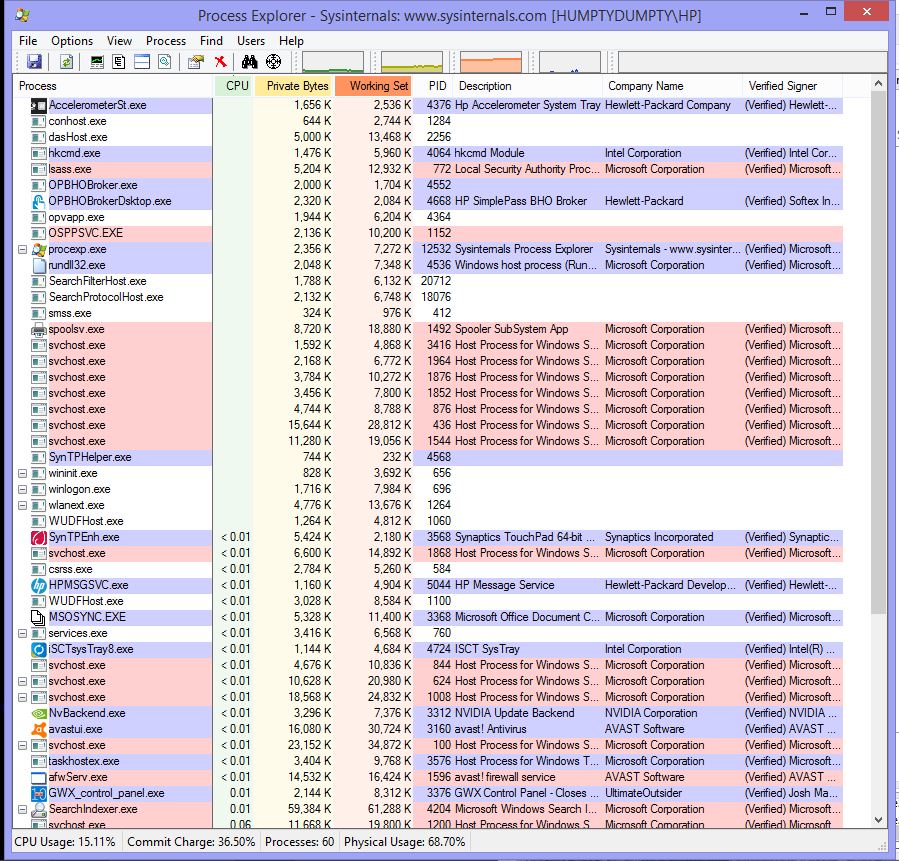
Task: Click the SearchIndexer.exe magnifier icon
Action: coord(38,809)
